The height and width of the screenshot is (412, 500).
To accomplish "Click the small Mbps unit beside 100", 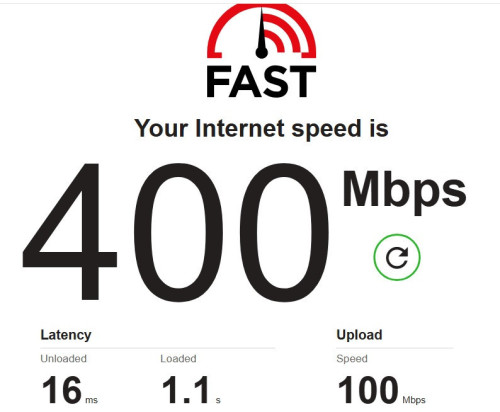I will coord(414,400).
